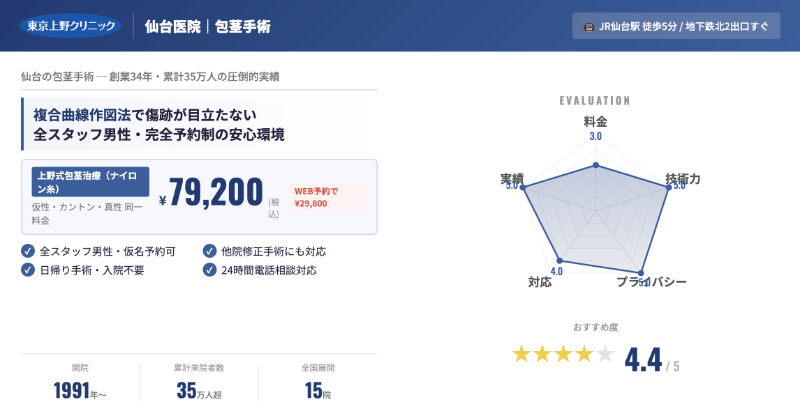800x418 pixels.
Task: Click the checkmark icon next to 全スタッフ男性・仮名予約可
Action: [x=28, y=251]
